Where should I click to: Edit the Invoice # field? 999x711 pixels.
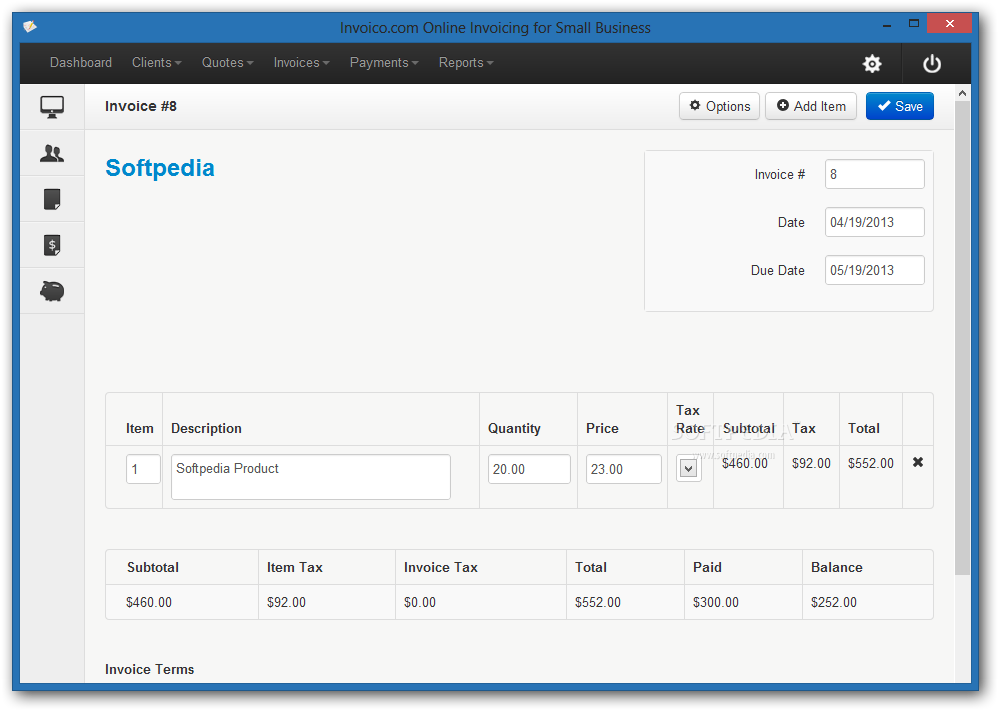point(874,174)
